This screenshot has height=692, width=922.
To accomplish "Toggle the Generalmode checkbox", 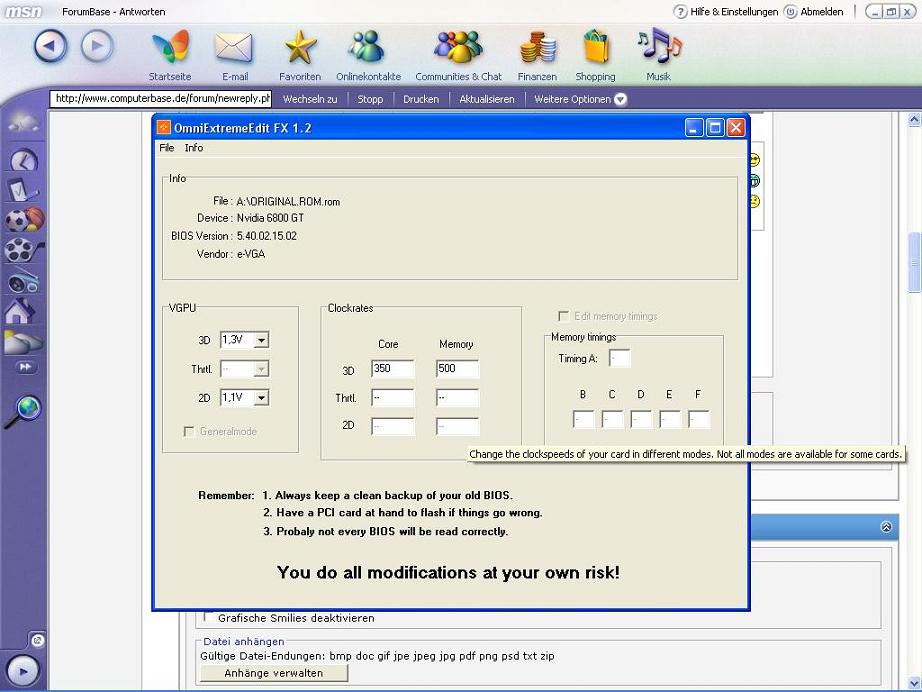I will [x=189, y=432].
